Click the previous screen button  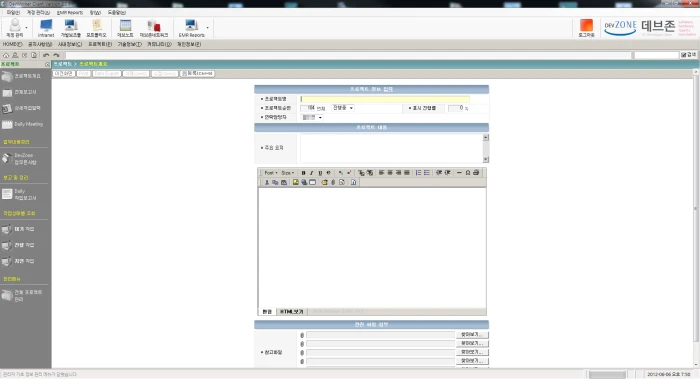click(x=64, y=73)
